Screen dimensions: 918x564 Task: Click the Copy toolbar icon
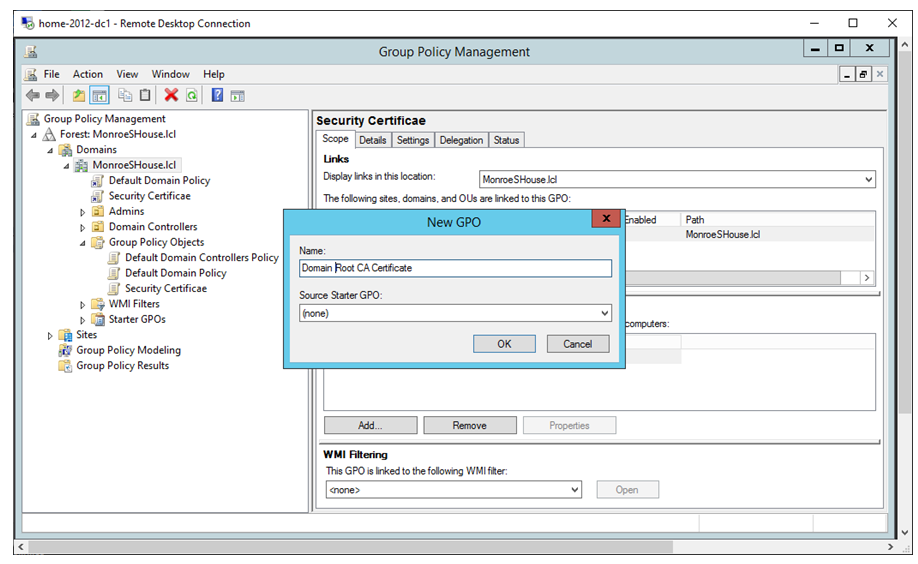pyautogui.click(x=125, y=95)
